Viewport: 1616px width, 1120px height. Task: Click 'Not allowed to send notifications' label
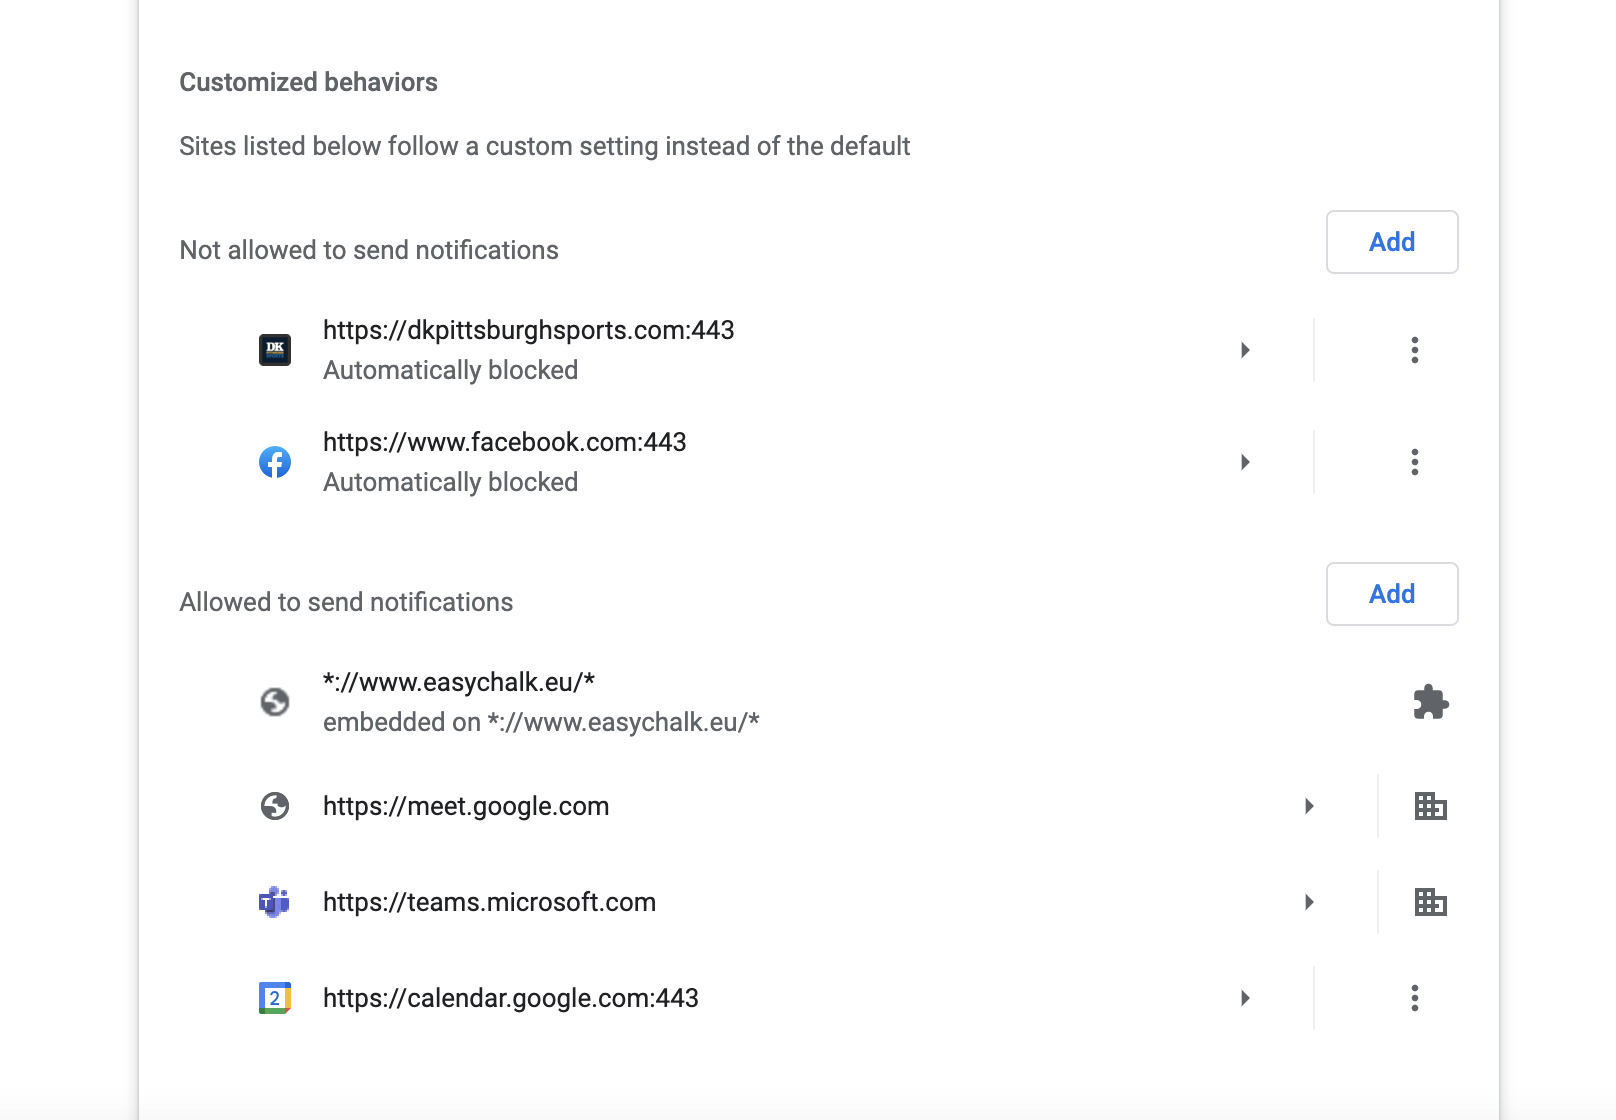pyautogui.click(x=369, y=250)
